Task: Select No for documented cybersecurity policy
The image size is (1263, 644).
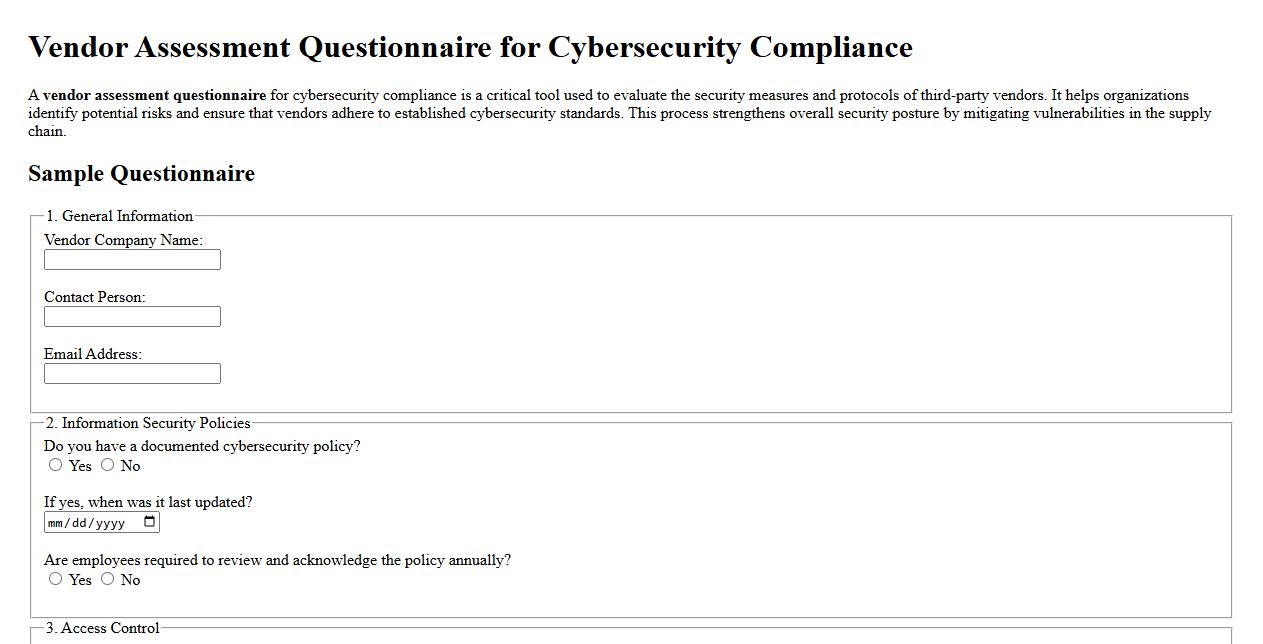Action: coord(106,464)
